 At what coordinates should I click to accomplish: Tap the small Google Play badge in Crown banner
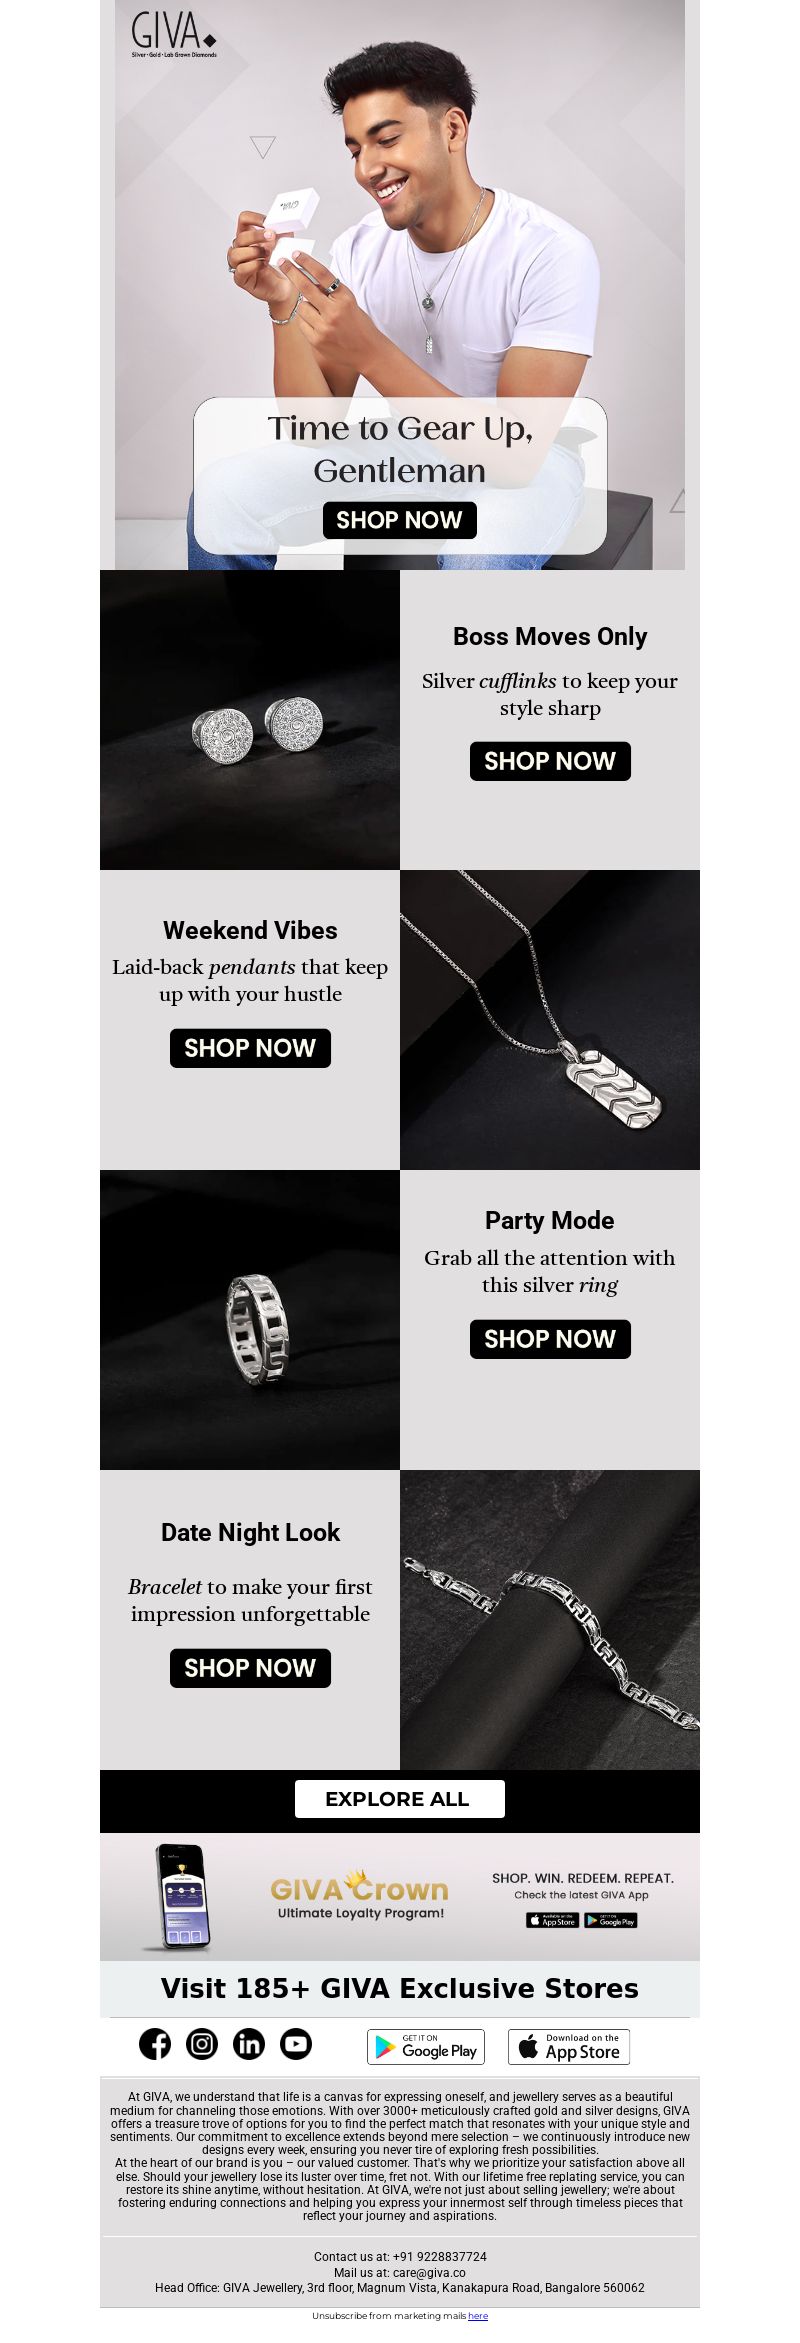(x=611, y=1920)
